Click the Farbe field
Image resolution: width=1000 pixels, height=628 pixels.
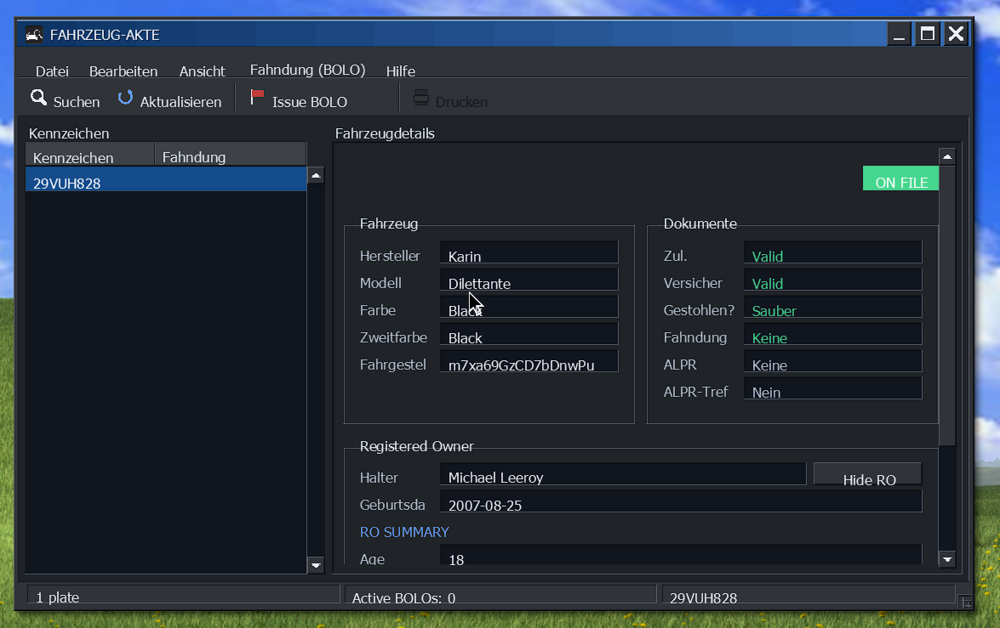click(x=529, y=309)
